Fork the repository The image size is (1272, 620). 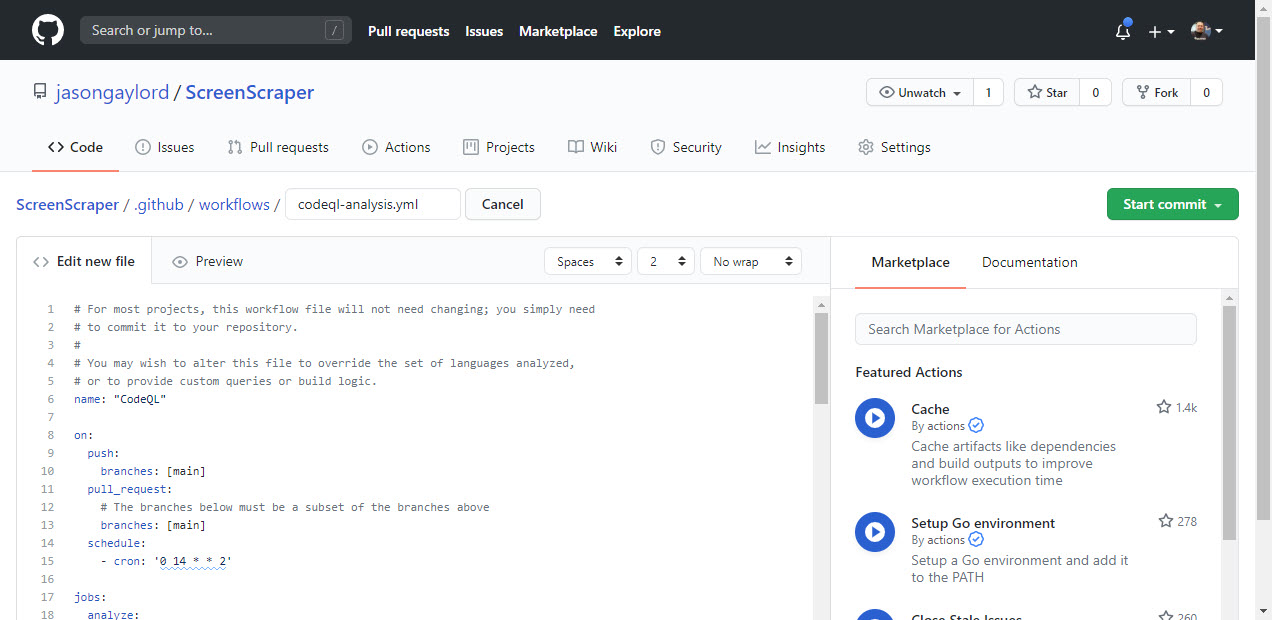point(1156,93)
